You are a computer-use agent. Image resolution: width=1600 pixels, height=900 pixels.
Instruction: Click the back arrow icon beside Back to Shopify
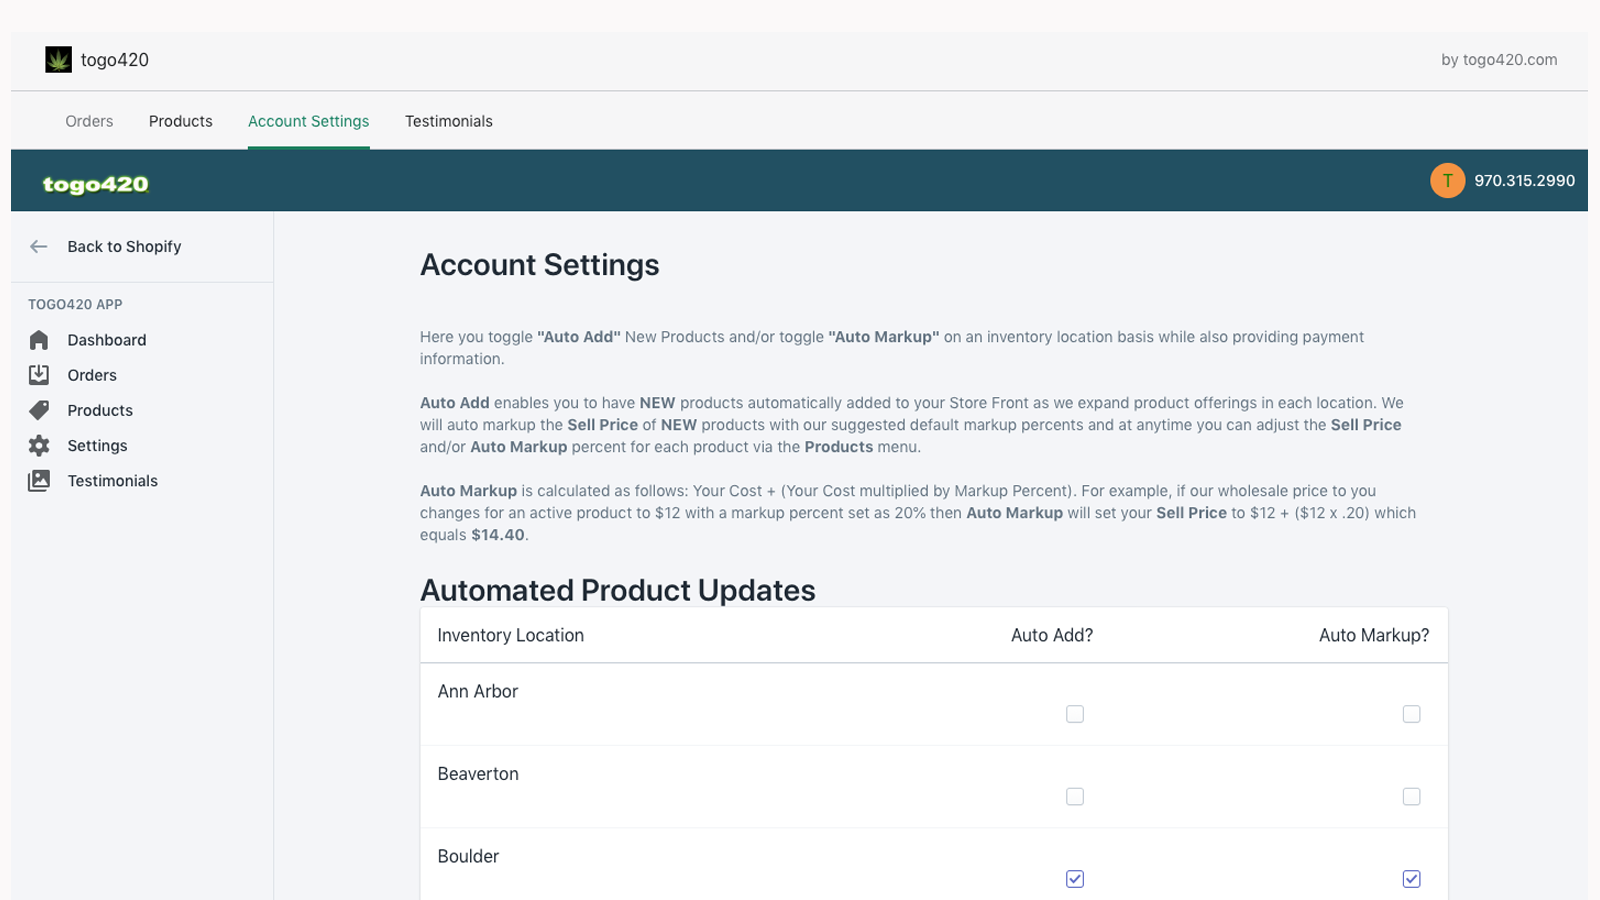tap(39, 247)
